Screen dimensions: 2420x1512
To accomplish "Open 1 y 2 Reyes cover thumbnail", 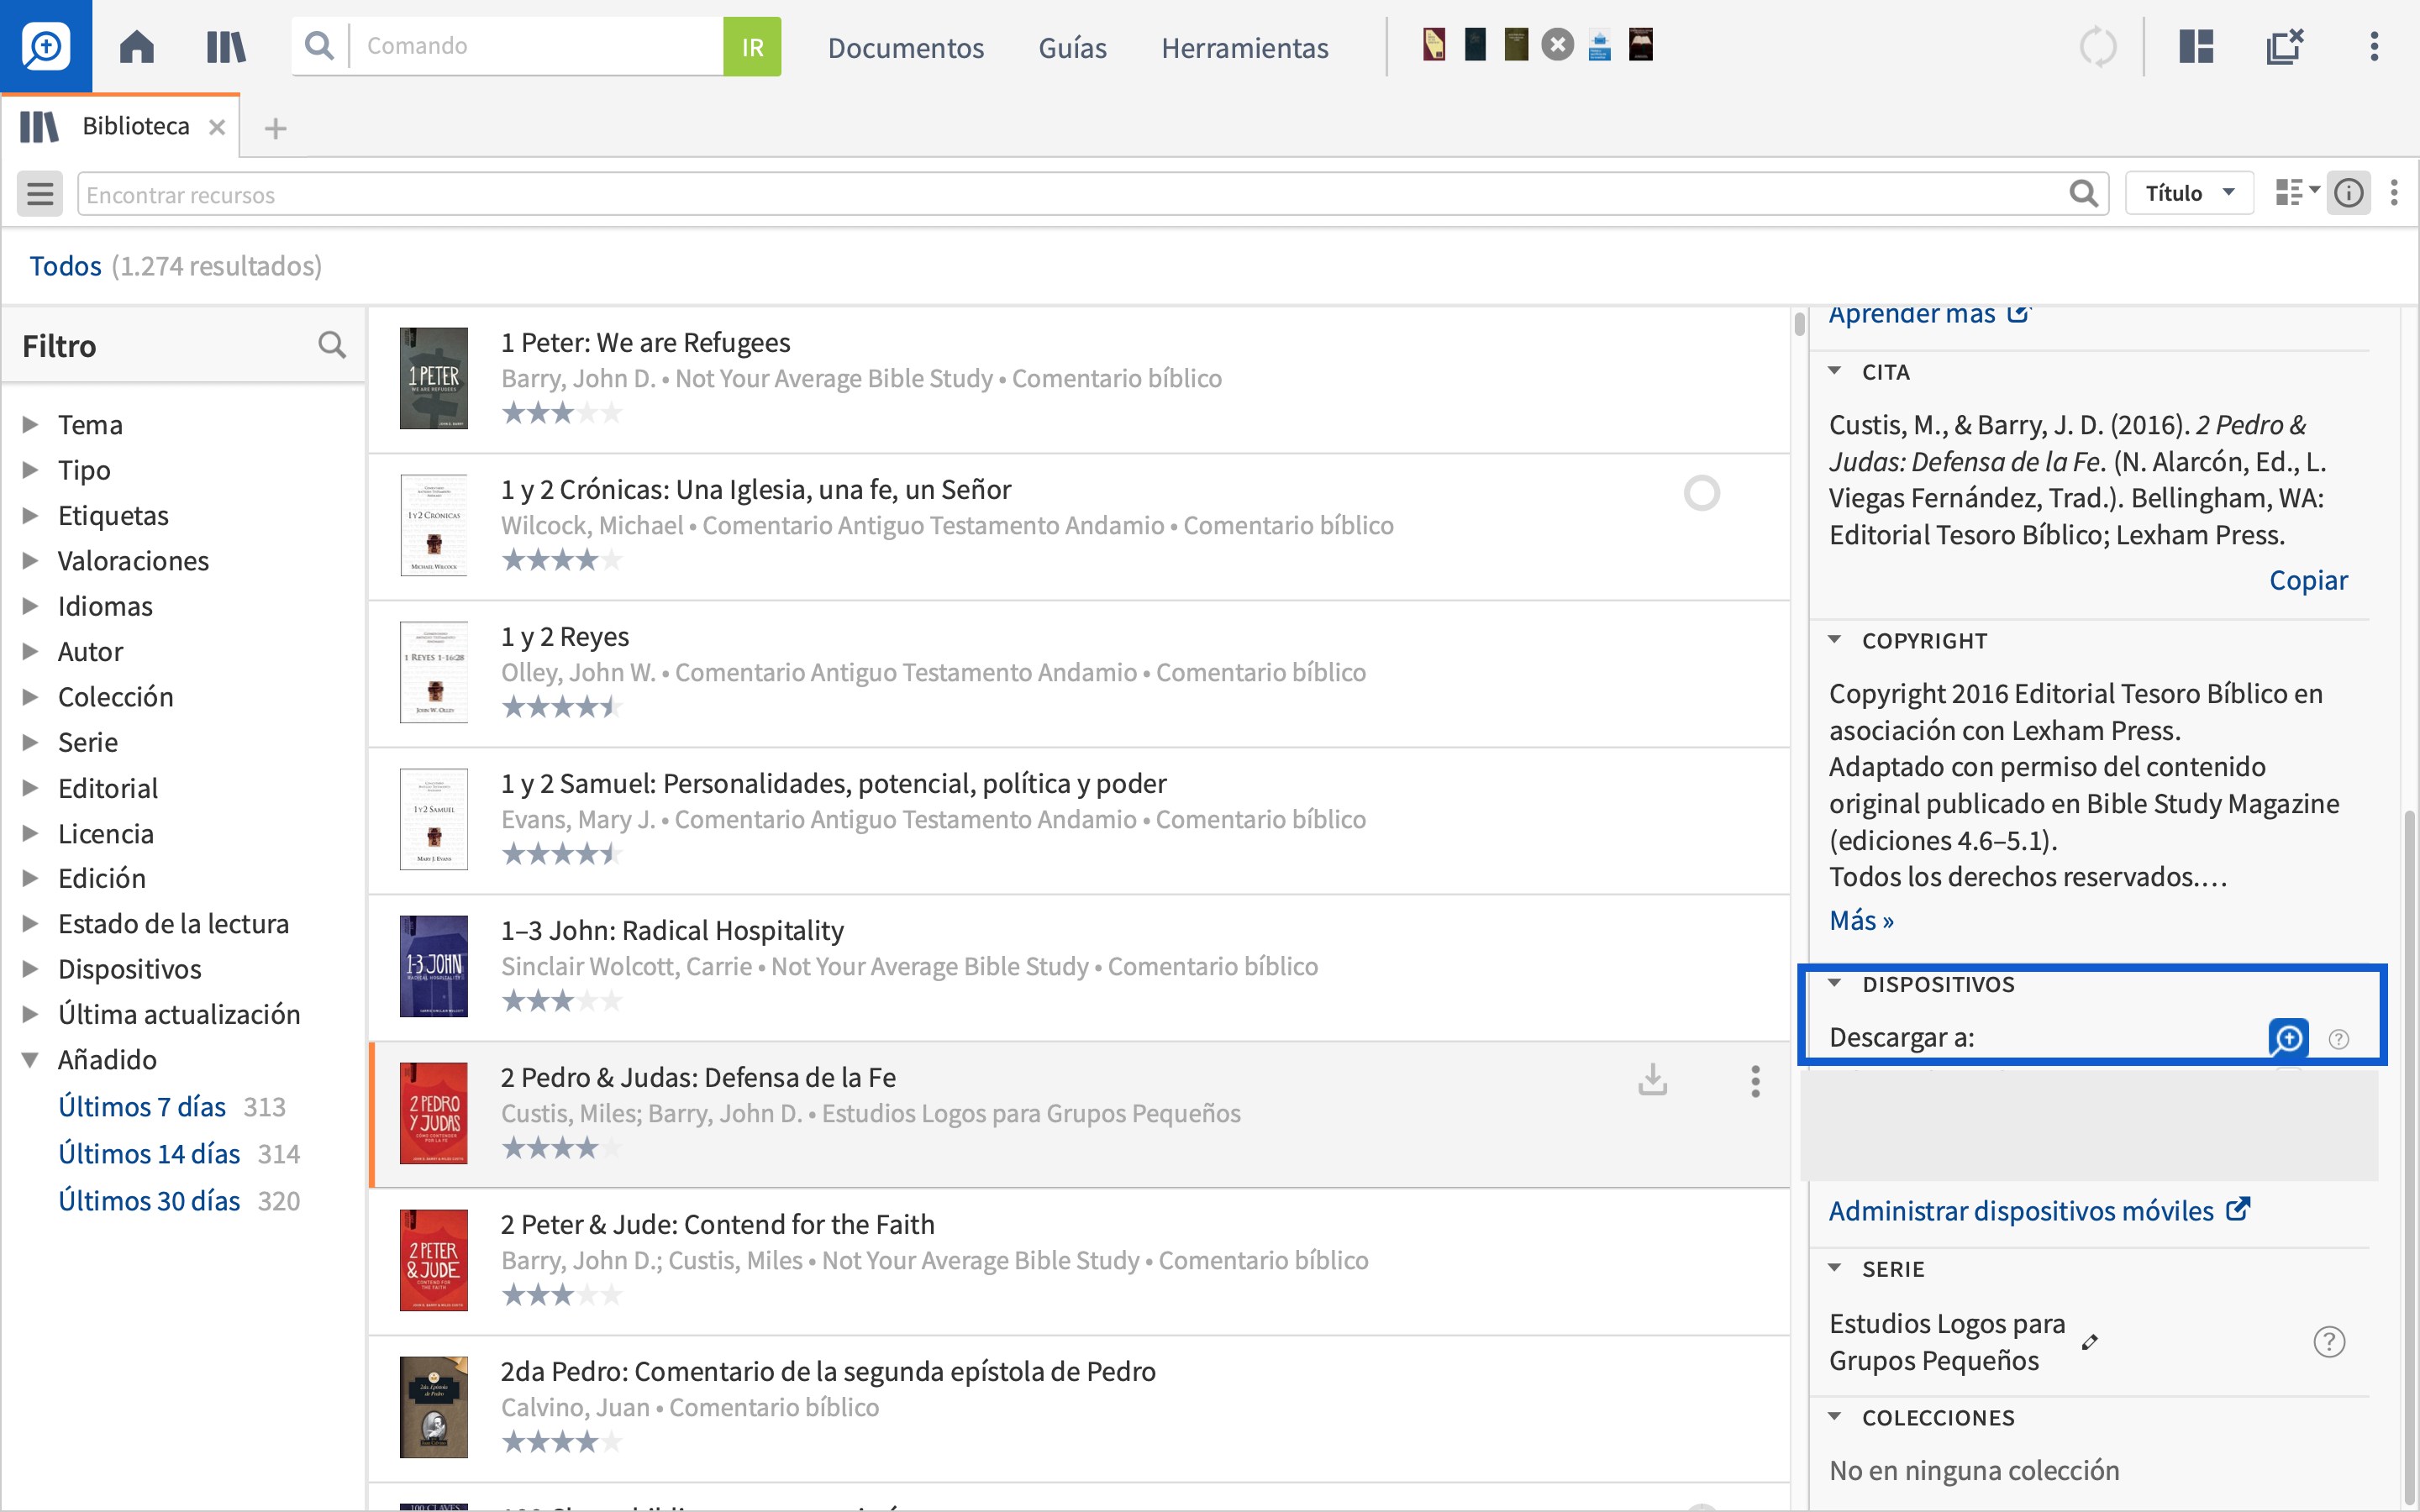I will 433,672.
